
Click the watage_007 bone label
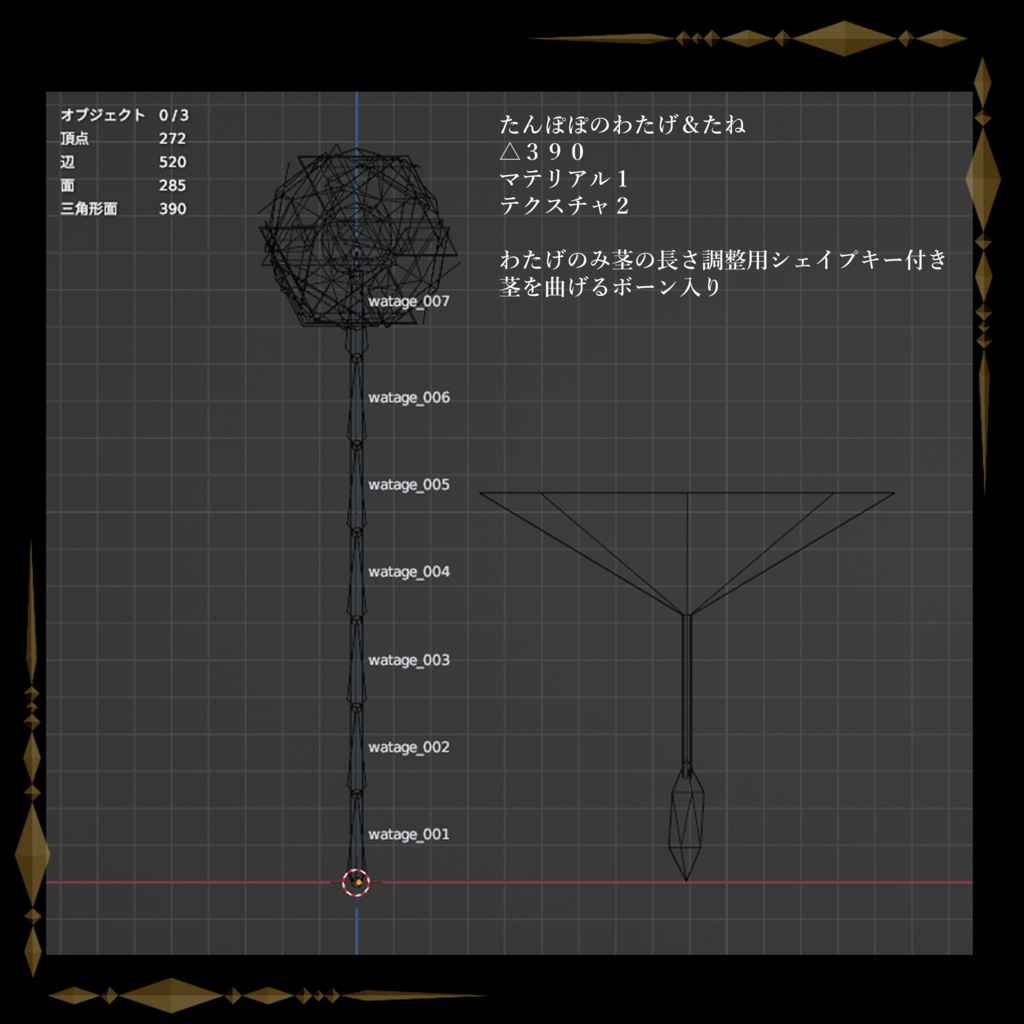click(x=409, y=302)
